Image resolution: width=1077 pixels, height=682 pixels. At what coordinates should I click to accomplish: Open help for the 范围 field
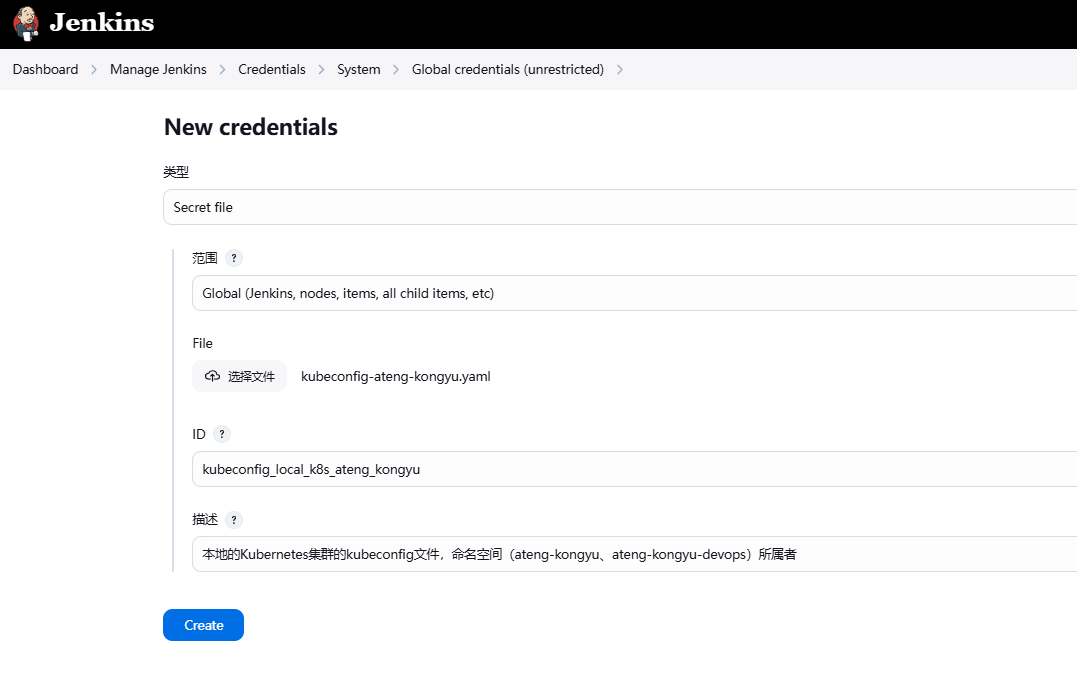[x=234, y=258]
